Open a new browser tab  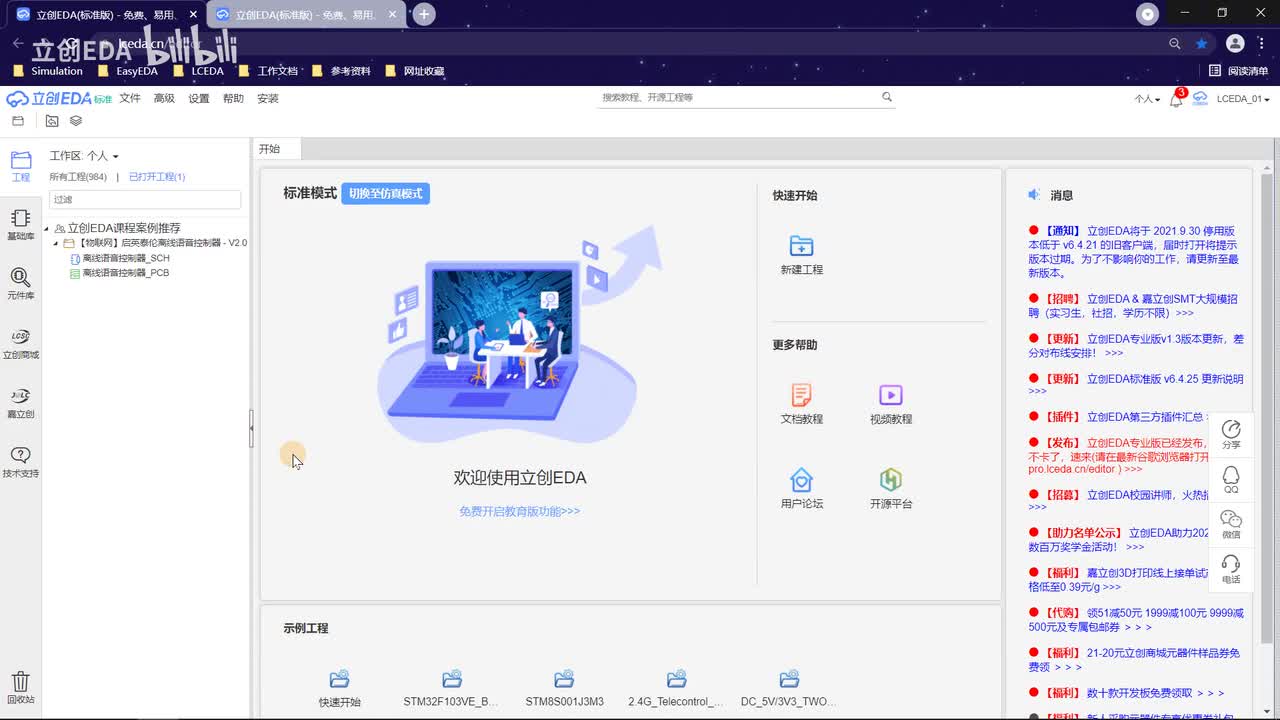[x=424, y=14]
